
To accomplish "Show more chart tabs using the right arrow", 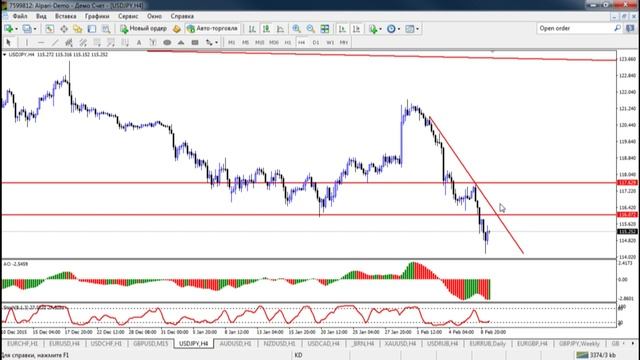I will point(633,344).
